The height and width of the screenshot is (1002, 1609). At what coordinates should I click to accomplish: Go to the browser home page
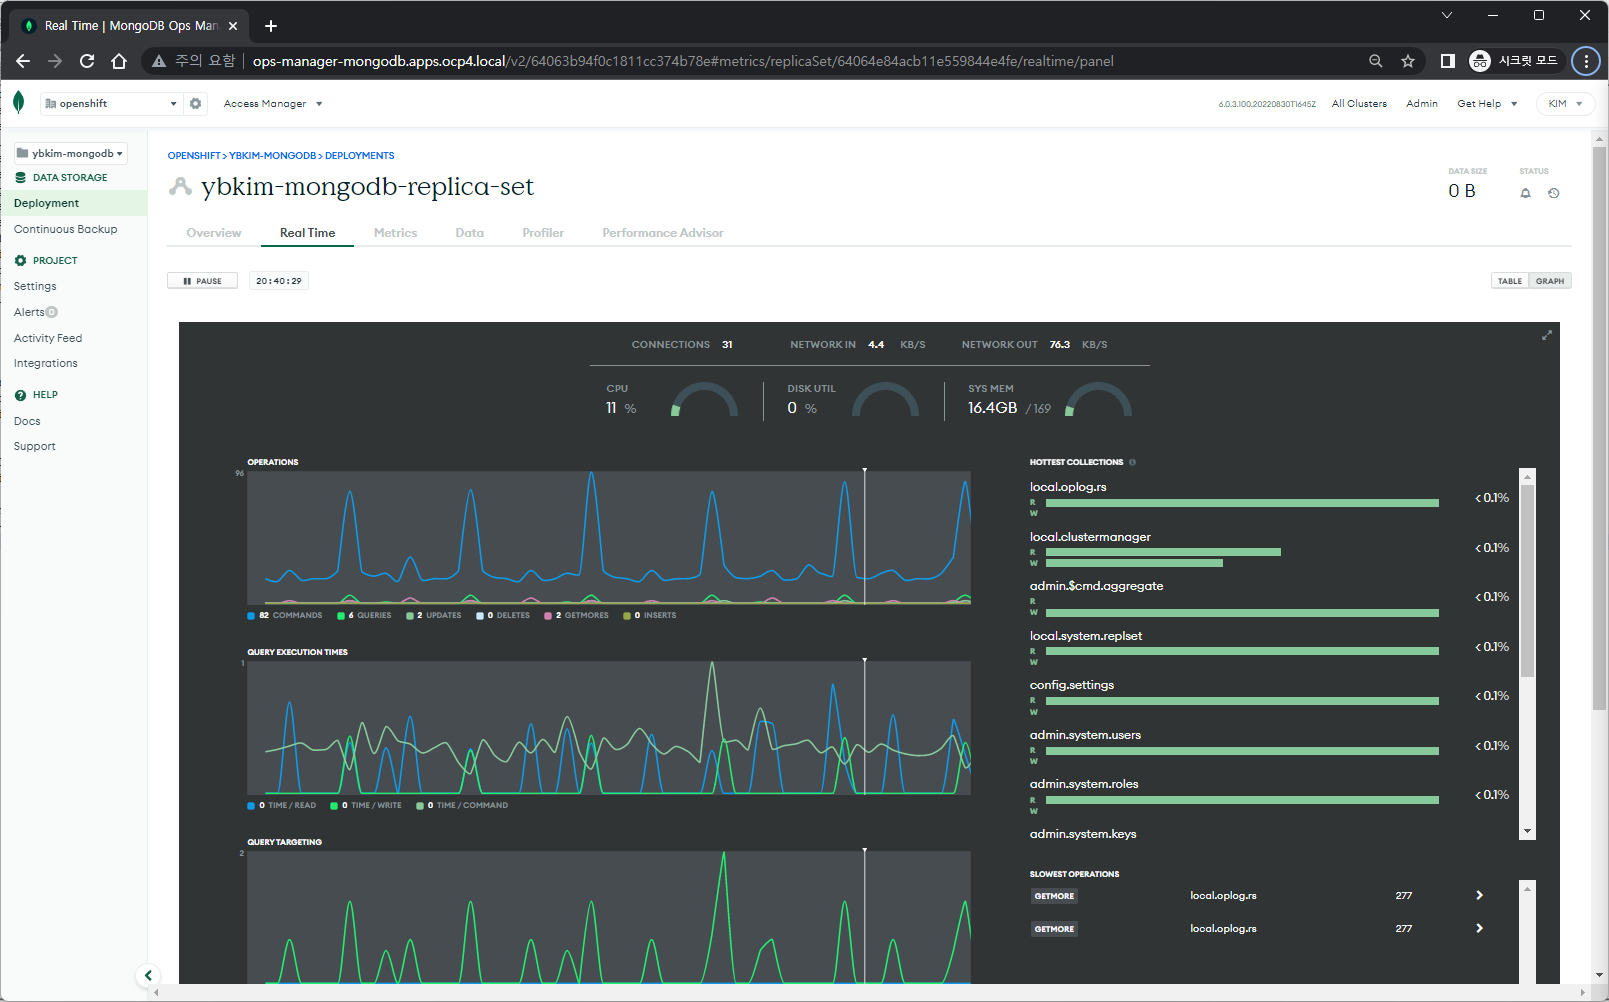[x=119, y=61]
